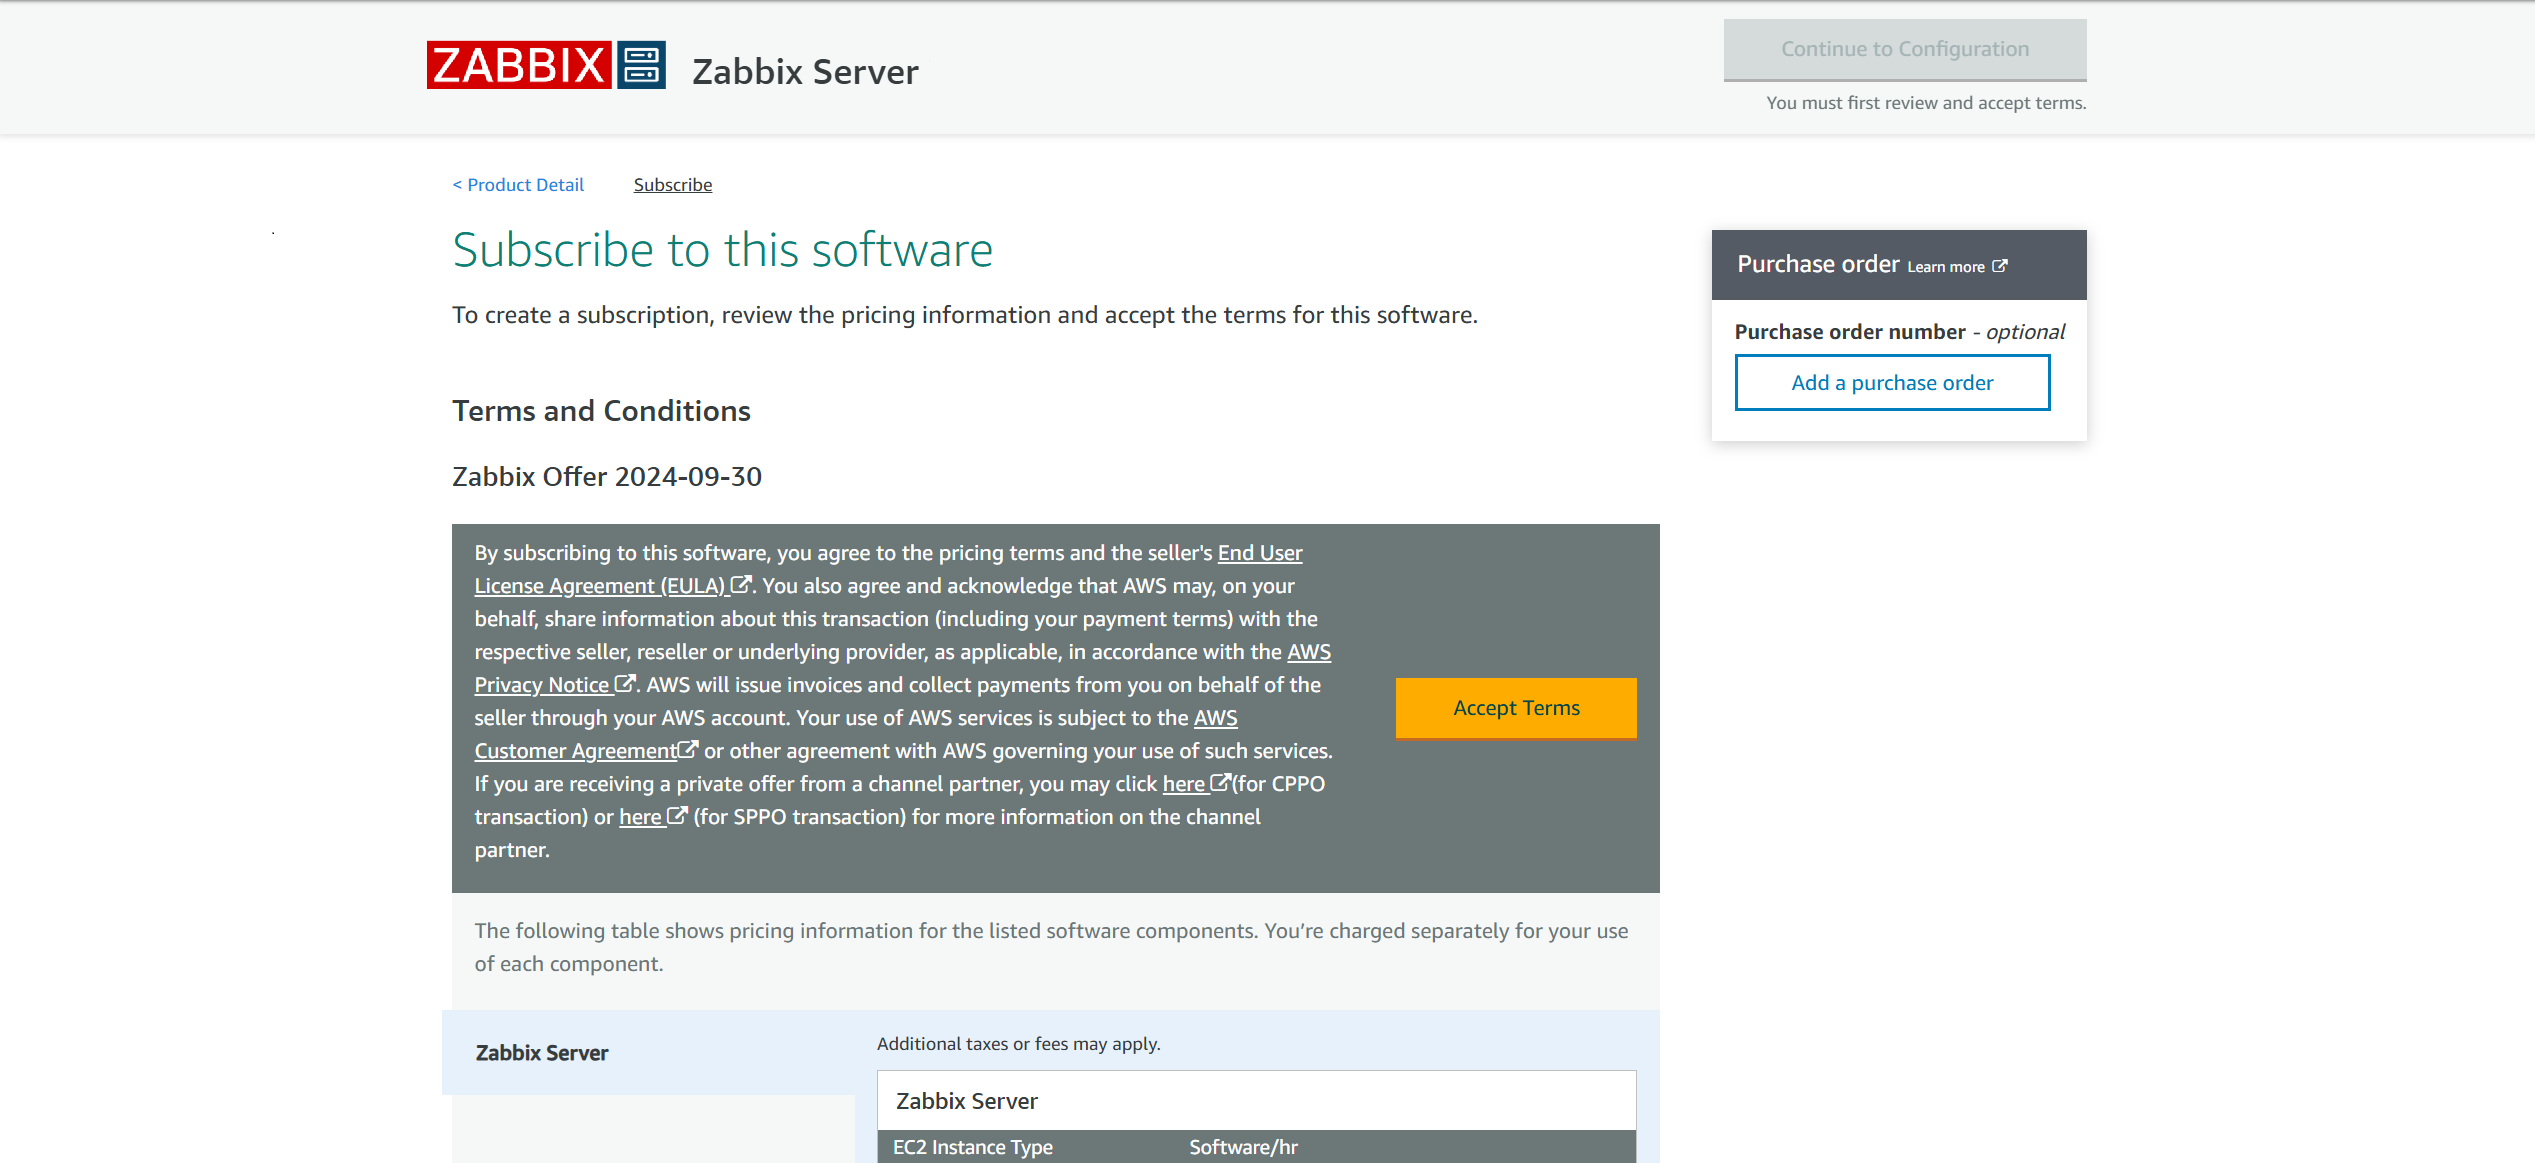Open Purchase order Learn more link

[x=1946, y=267]
